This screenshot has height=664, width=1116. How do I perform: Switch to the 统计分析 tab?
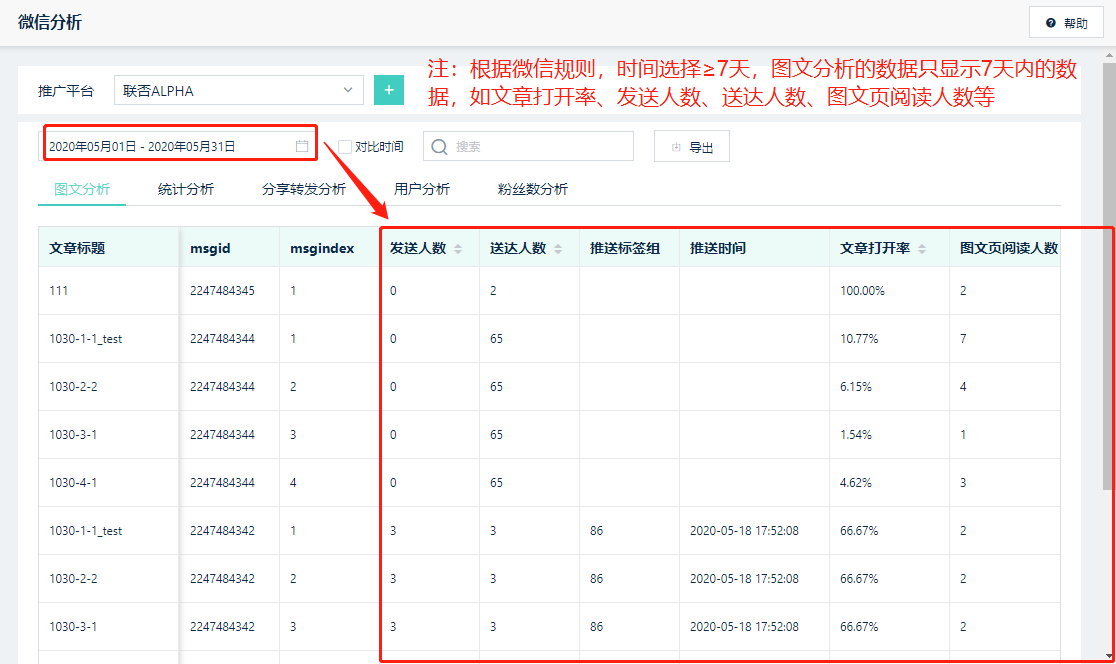point(186,189)
